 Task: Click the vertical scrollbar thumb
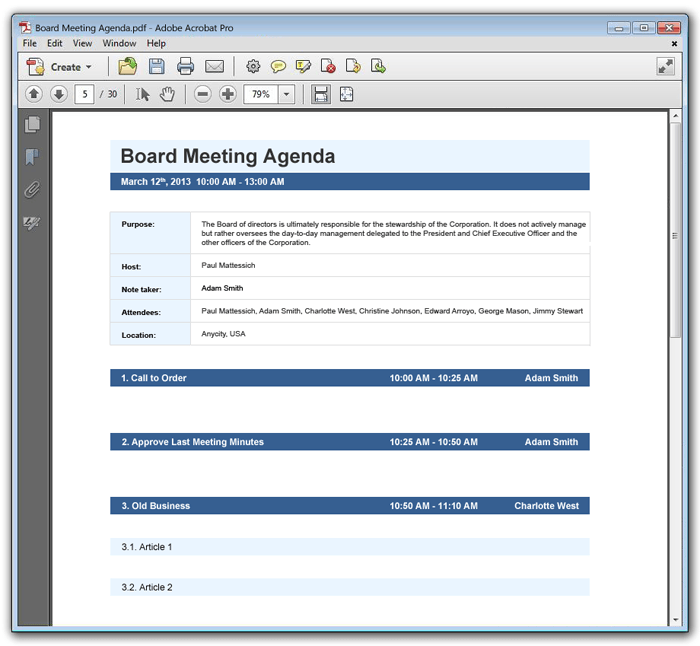[x=675, y=230]
